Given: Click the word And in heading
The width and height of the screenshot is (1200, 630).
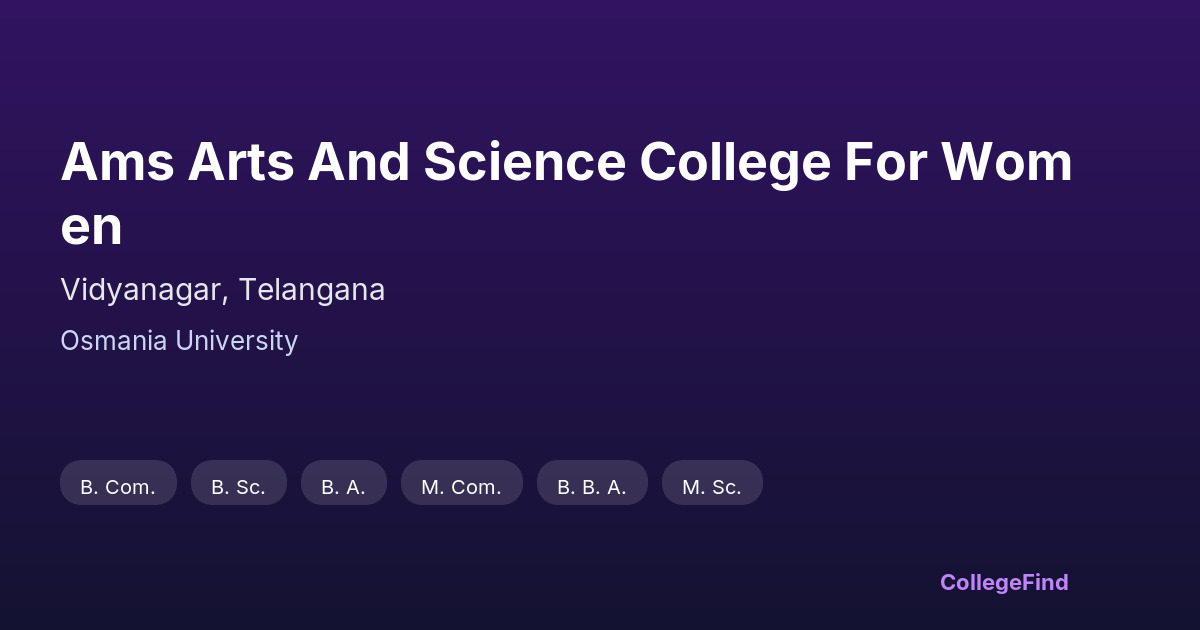Looking at the screenshot, I should [x=359, y=163].
